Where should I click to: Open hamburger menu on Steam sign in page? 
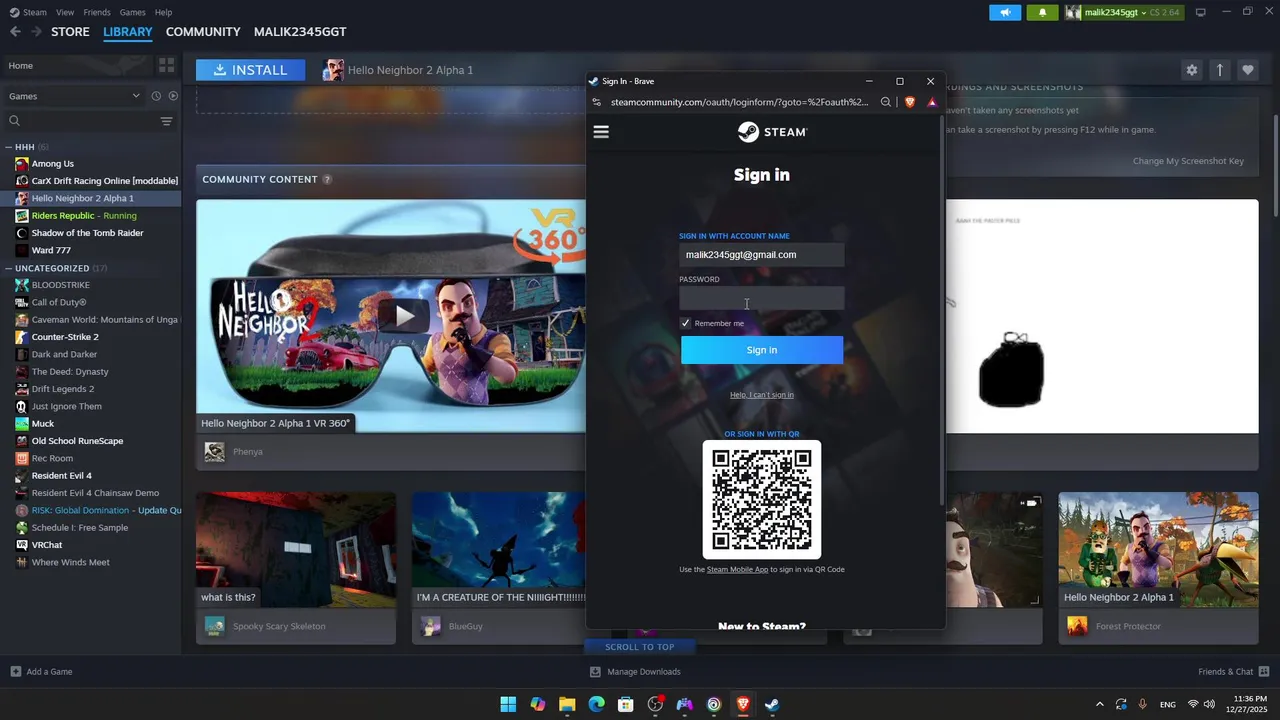coord(601,132)
